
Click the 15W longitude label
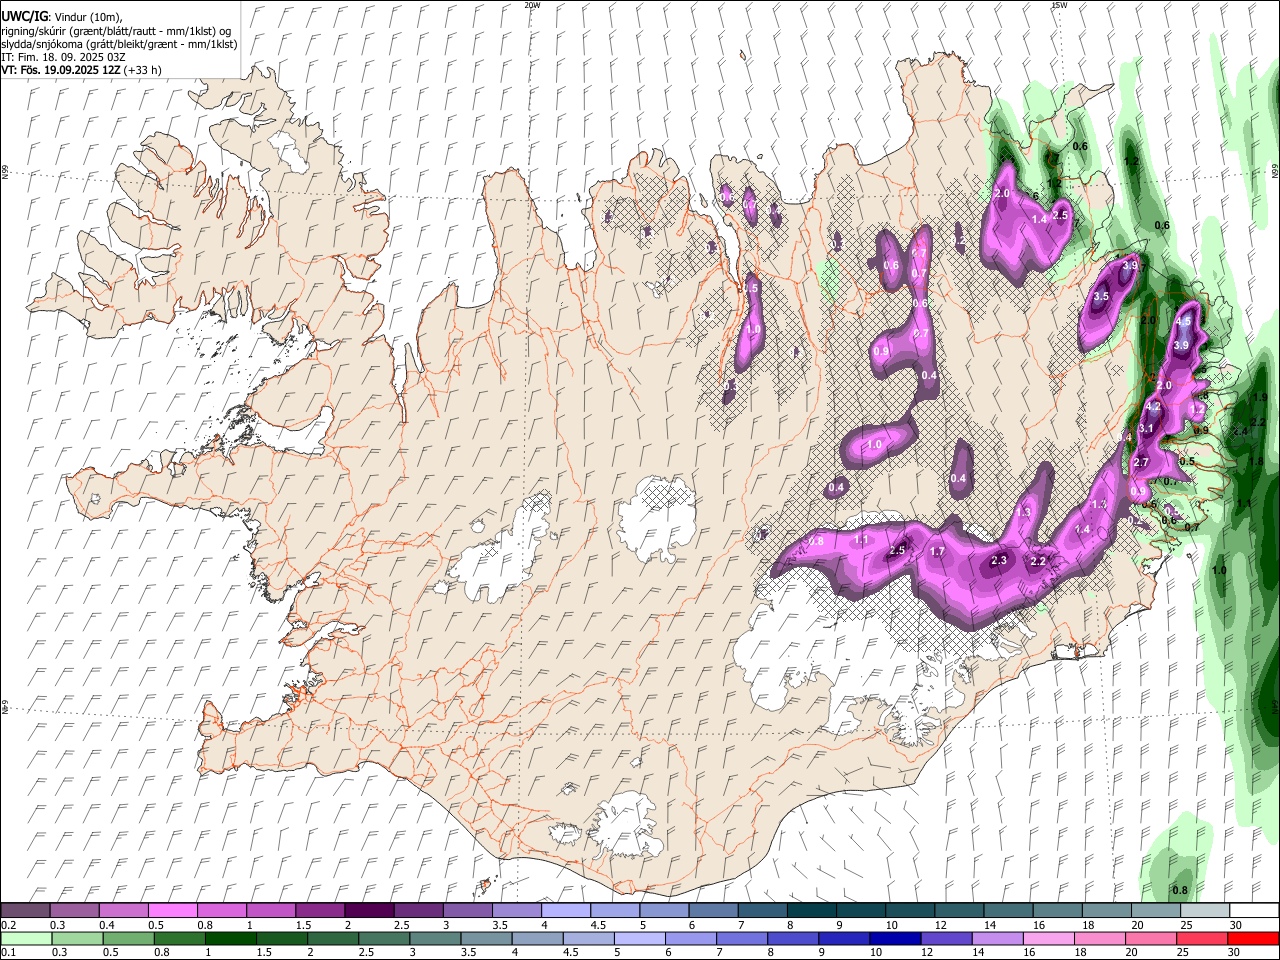tap(1059, 5)
